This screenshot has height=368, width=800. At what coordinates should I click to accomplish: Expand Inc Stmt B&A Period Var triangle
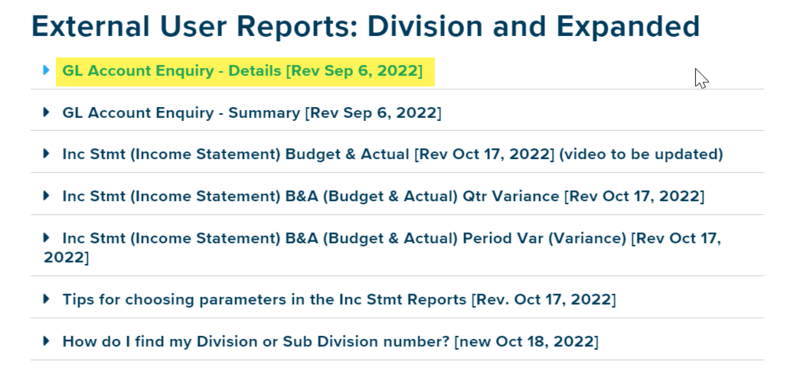pos(46,237)
